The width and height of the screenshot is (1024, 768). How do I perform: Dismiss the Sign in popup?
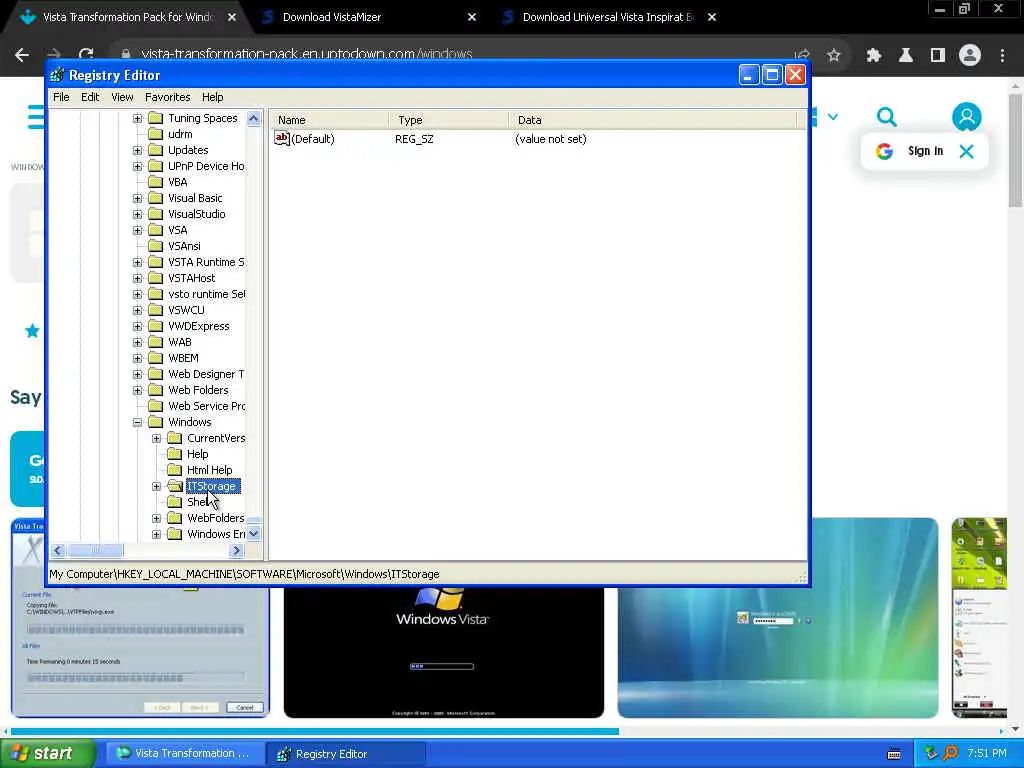point(967,152)
